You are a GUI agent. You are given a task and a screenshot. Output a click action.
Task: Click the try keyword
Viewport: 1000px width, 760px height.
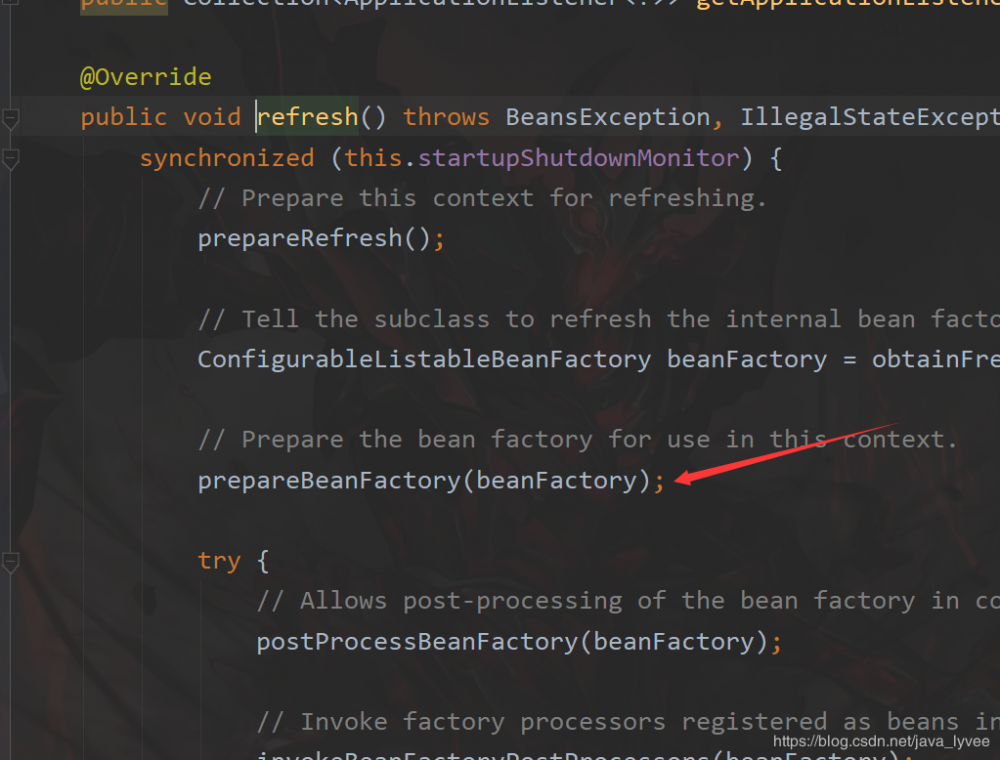tap(219, 562)
